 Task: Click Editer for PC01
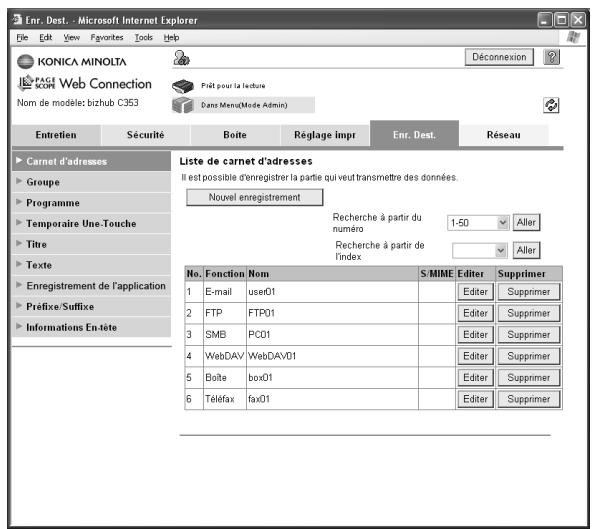[x=475, y=335]
